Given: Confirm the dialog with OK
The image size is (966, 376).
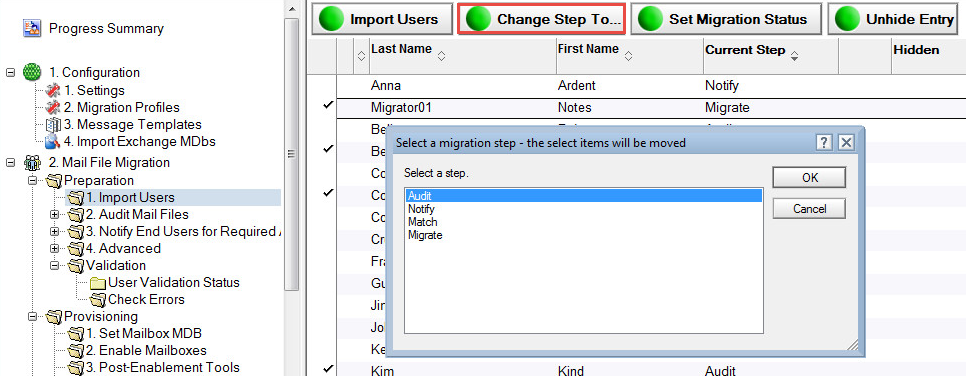Looking at the screenshot, I should 810,178.
